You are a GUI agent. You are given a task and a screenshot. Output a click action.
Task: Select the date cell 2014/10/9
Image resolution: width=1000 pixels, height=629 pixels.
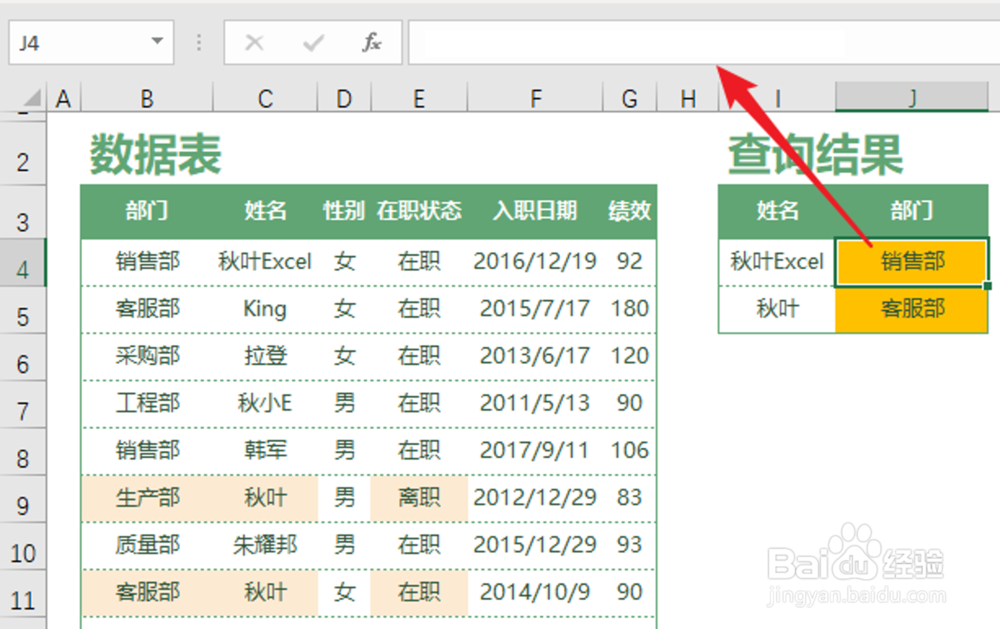pos(535,592)
